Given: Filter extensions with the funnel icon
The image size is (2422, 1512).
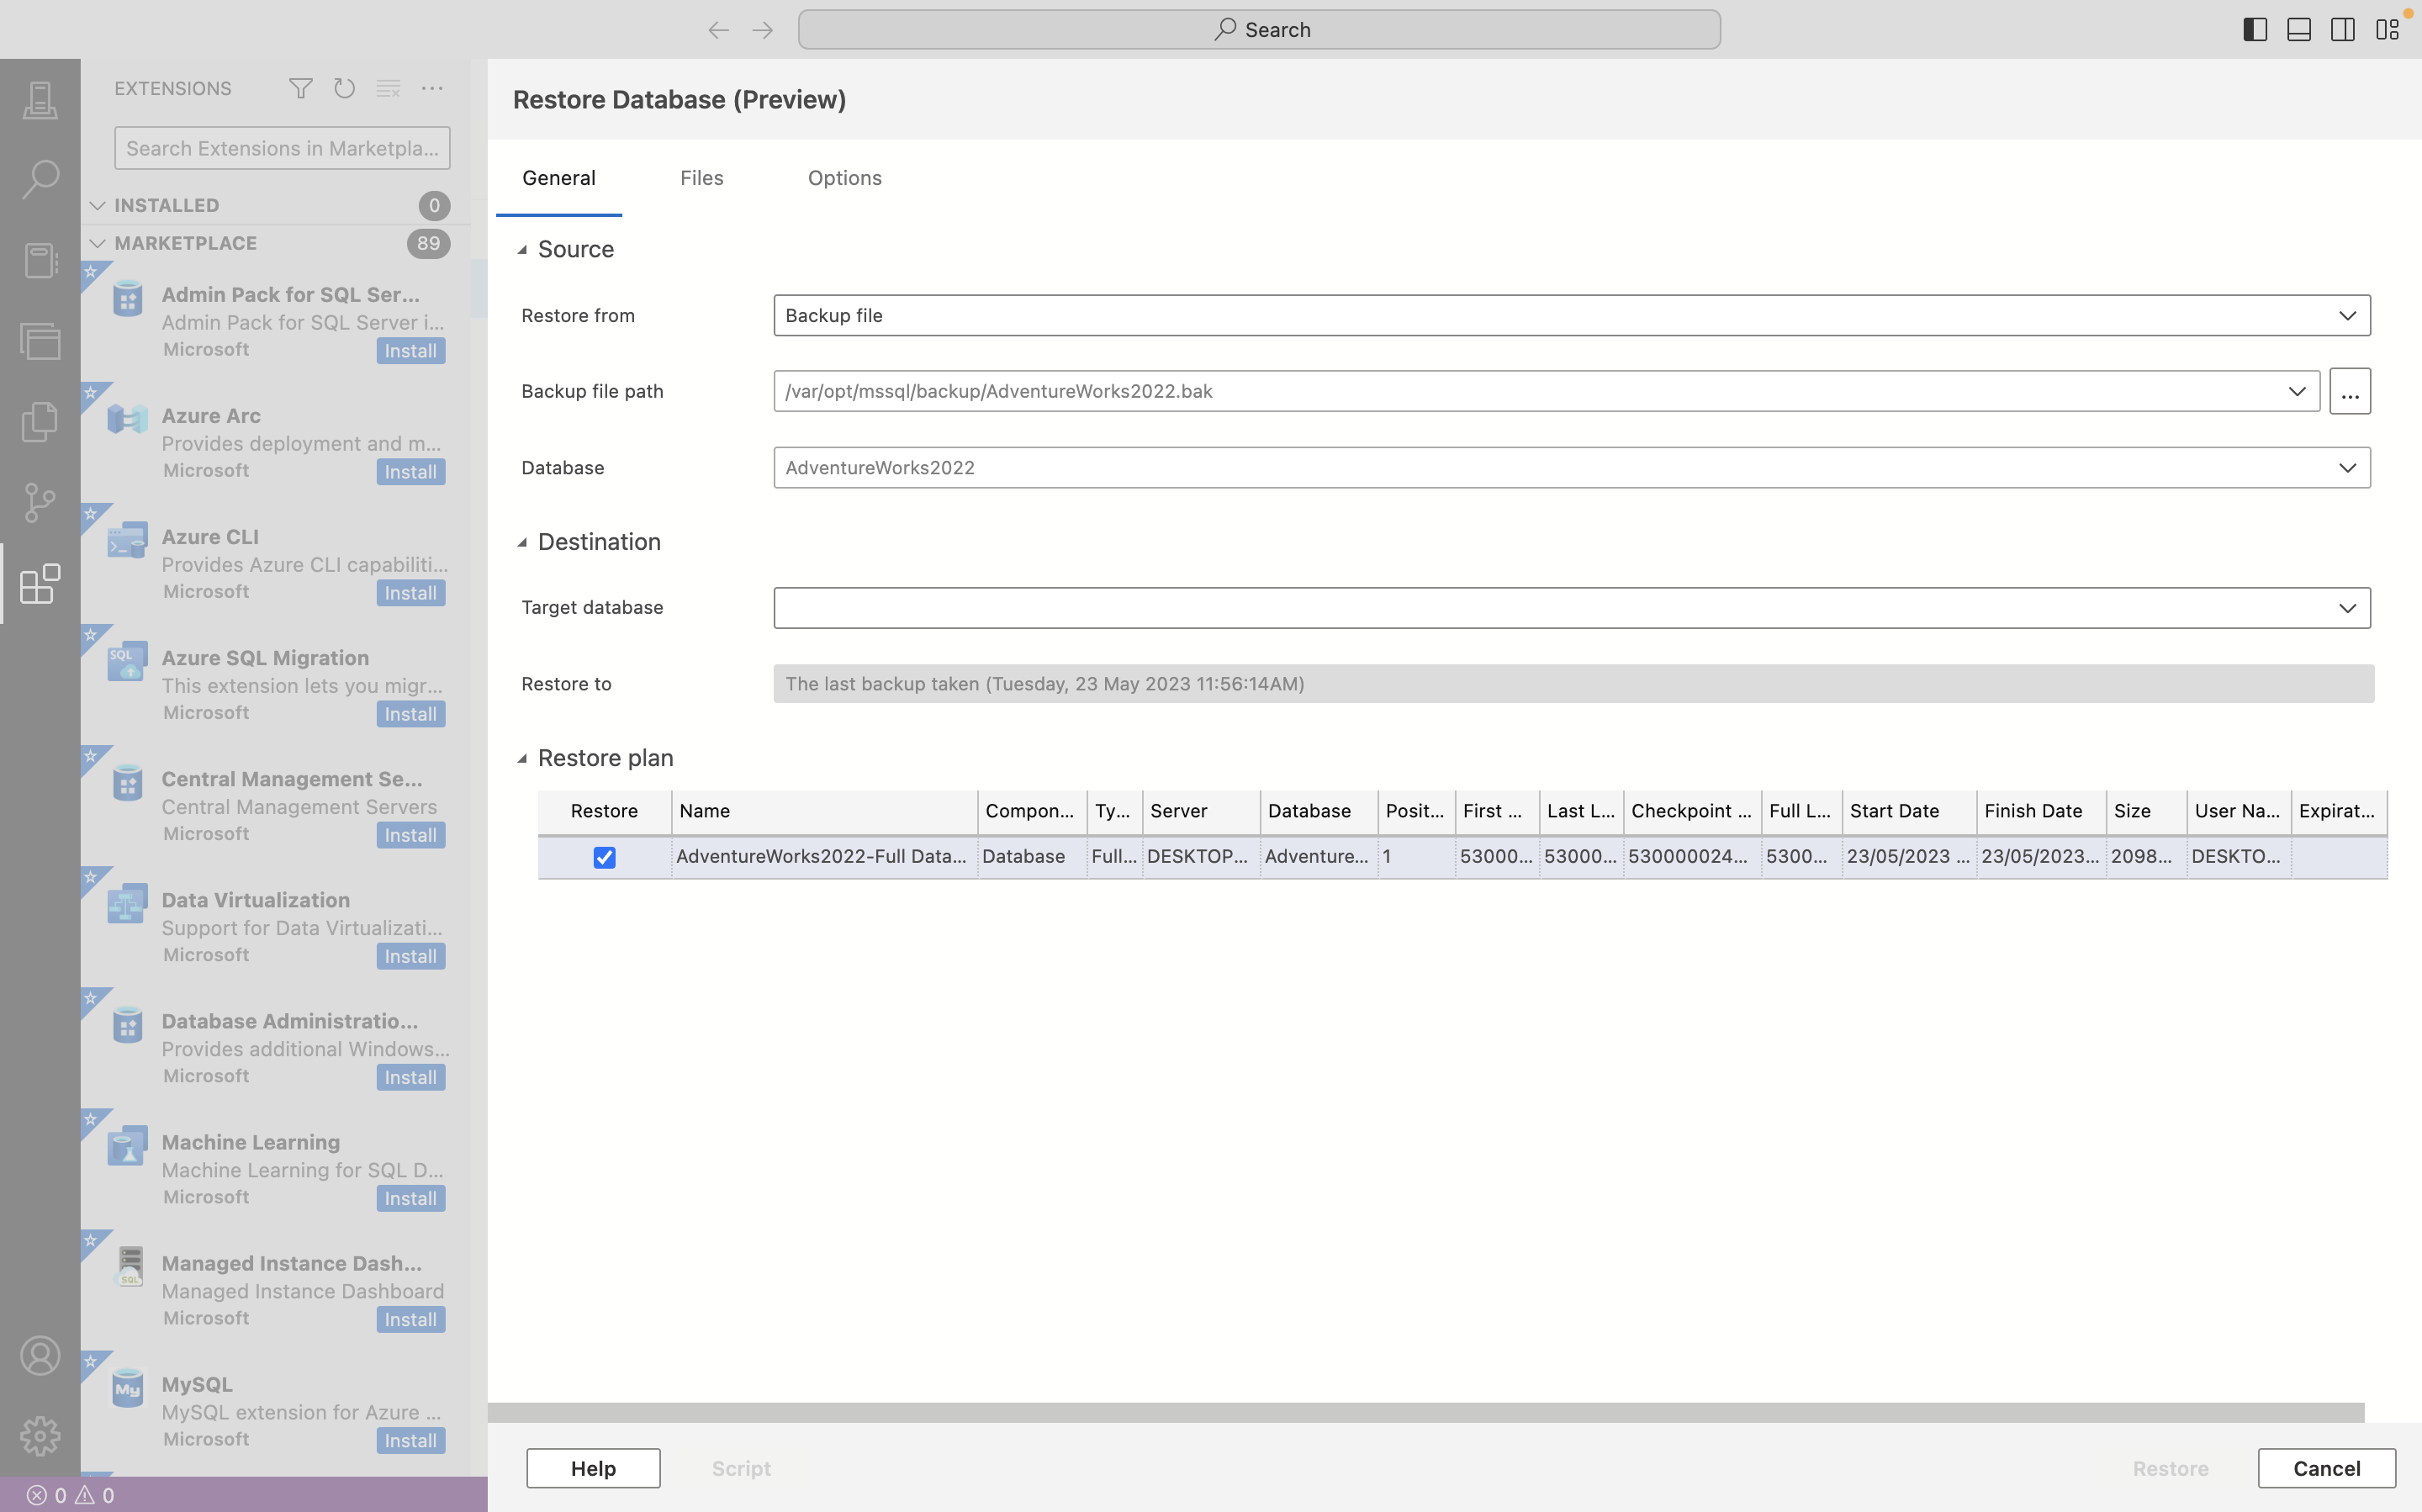Looking at the screenshot, I should pyautogui.click(x=300, y=88).
